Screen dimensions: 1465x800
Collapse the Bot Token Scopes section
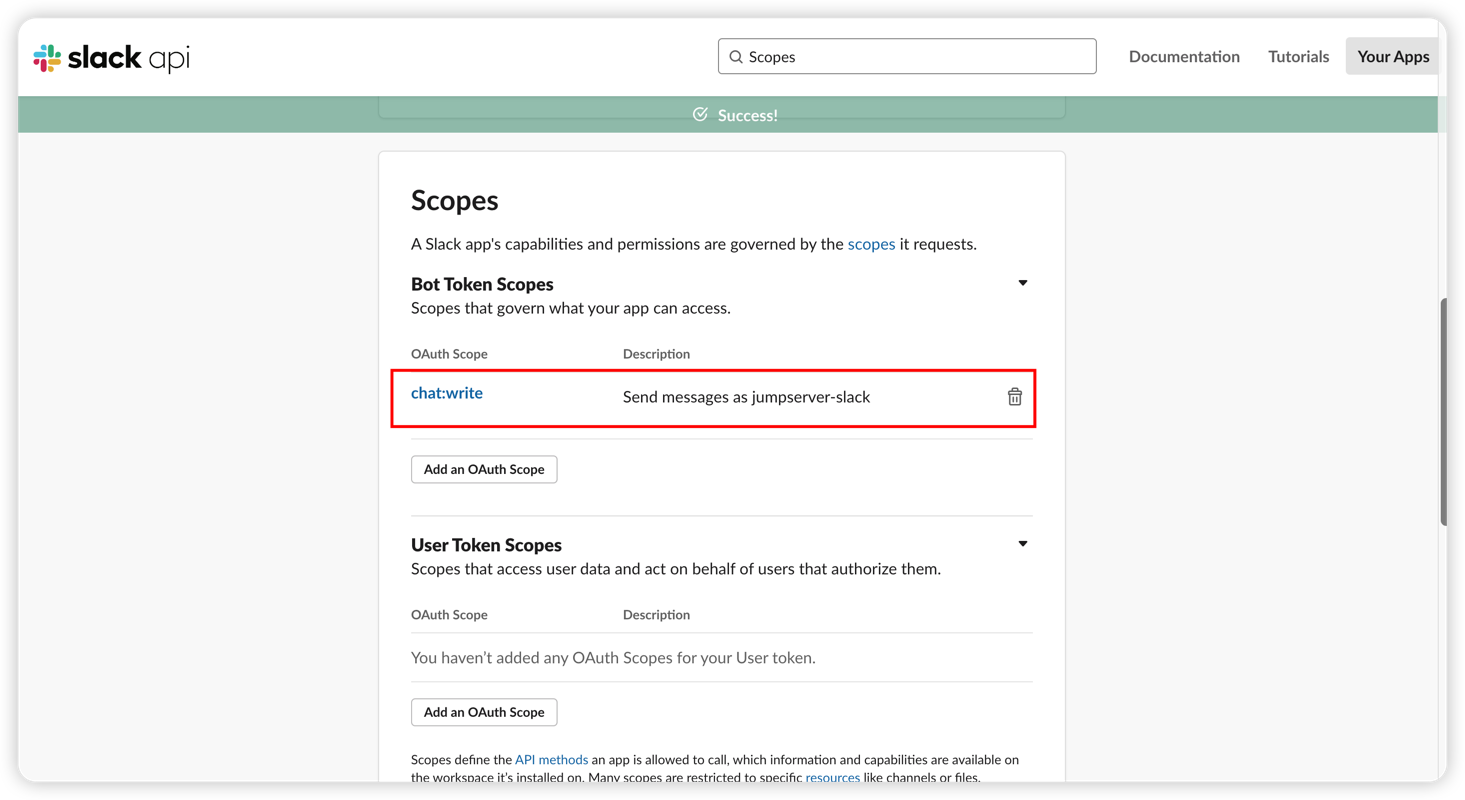[1022, 283]
